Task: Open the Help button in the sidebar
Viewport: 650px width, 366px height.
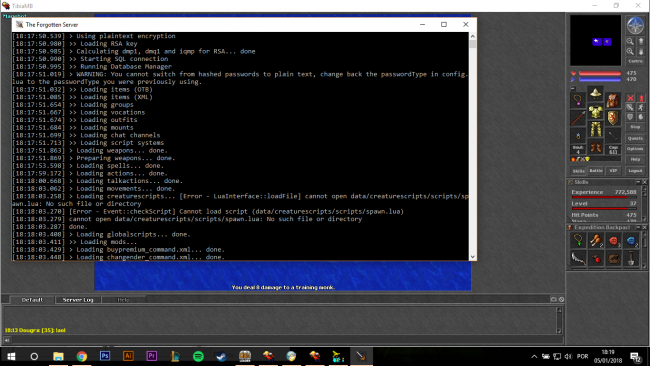Action: [x=635, y=159]
